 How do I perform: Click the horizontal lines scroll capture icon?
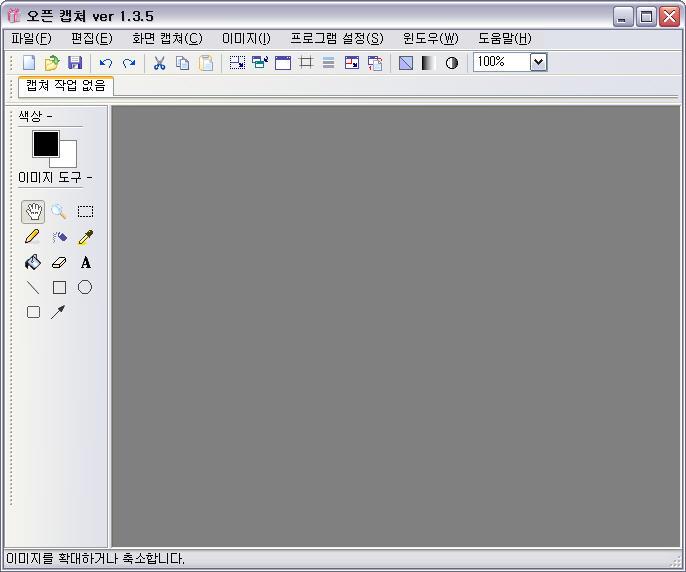point(329,63)
